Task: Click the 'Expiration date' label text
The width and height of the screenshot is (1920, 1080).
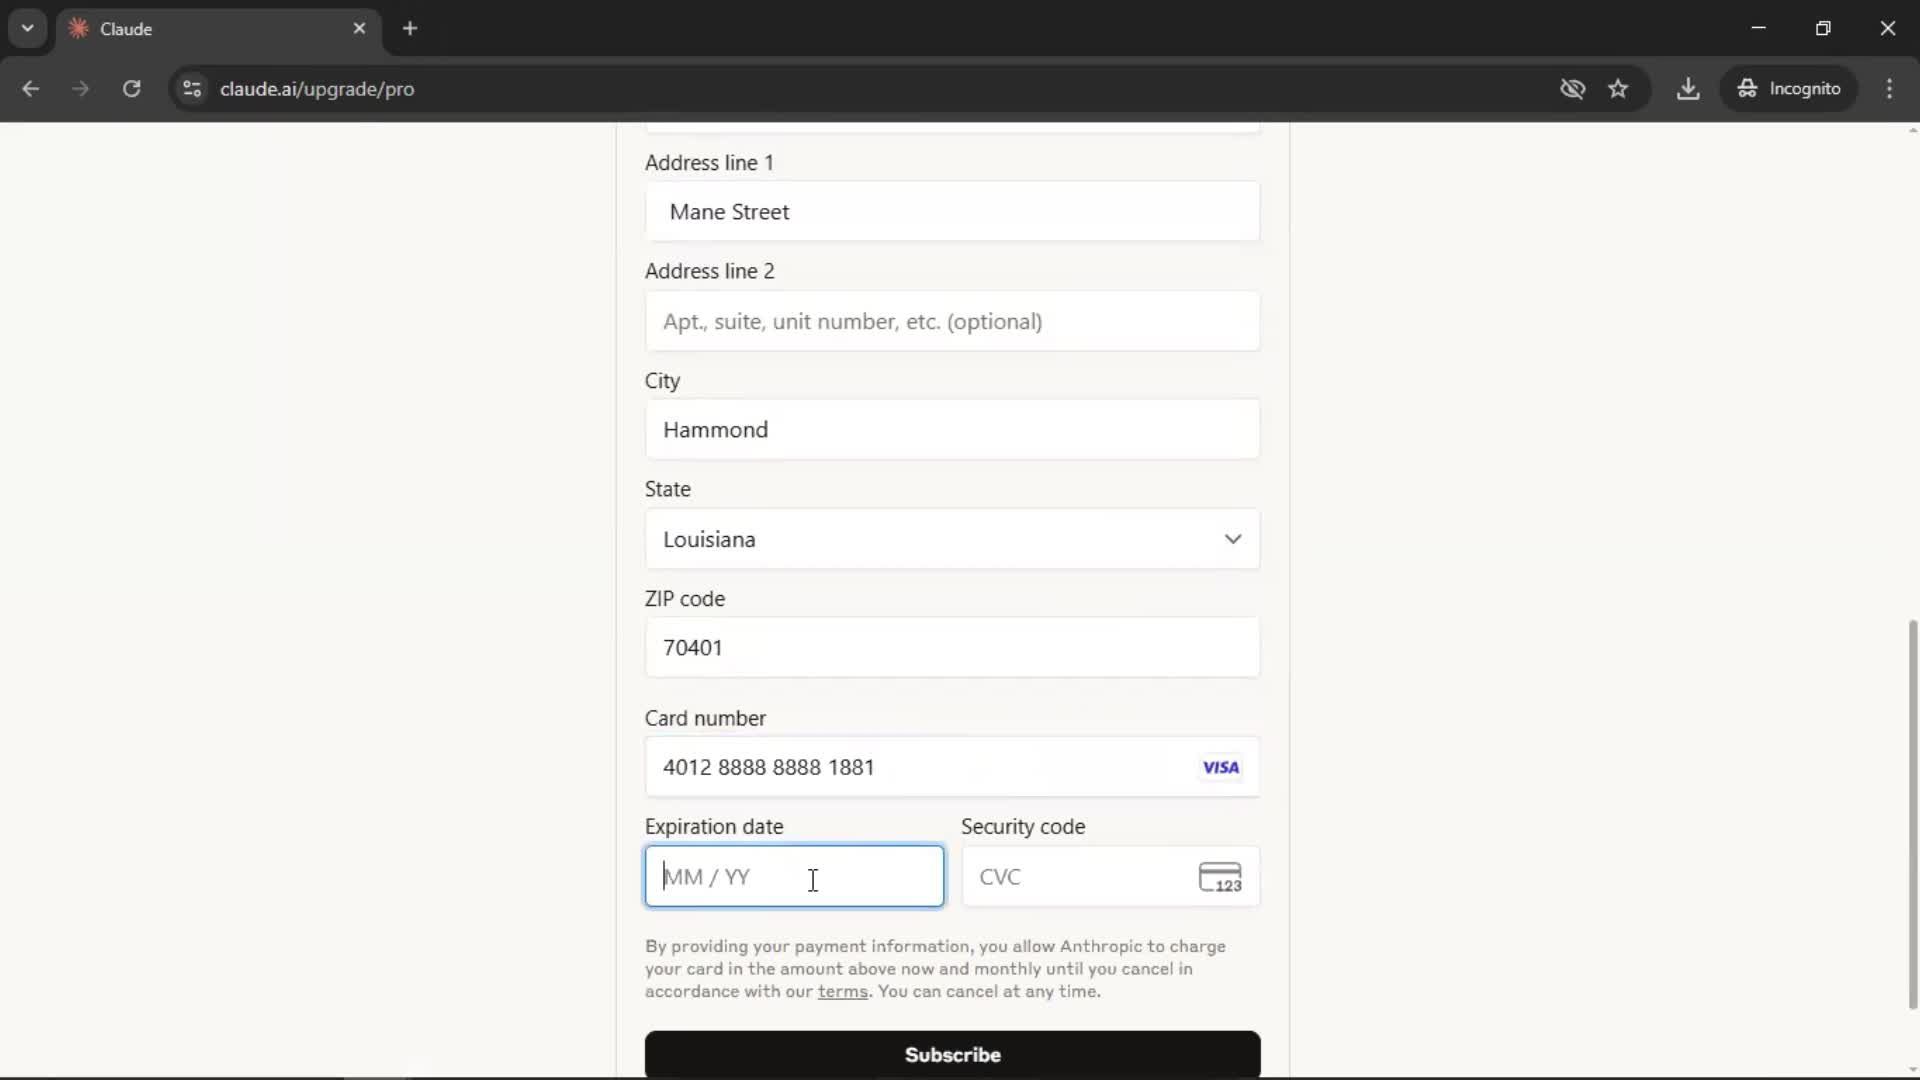Action: click(714, 827)
